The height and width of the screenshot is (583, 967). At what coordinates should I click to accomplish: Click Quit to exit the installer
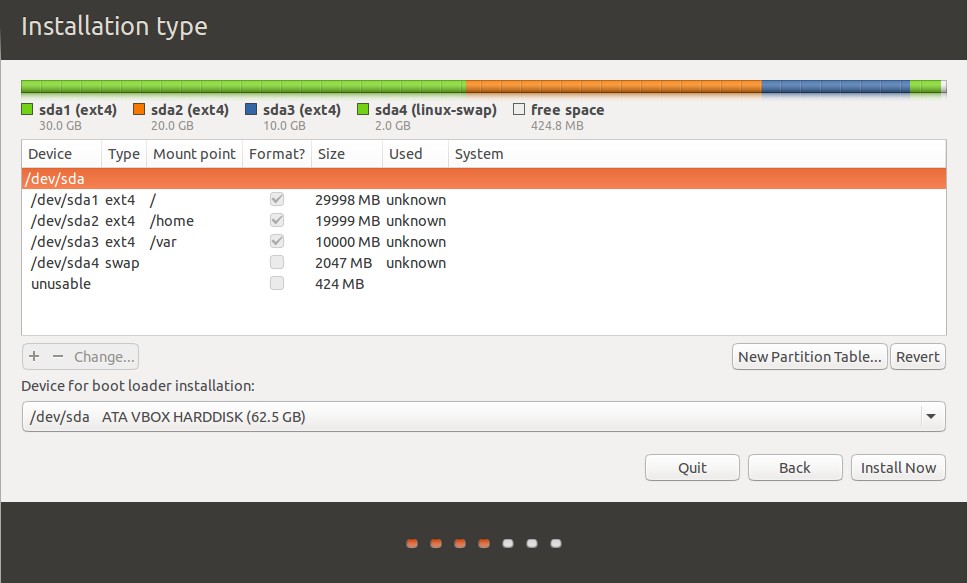point(692,467)
